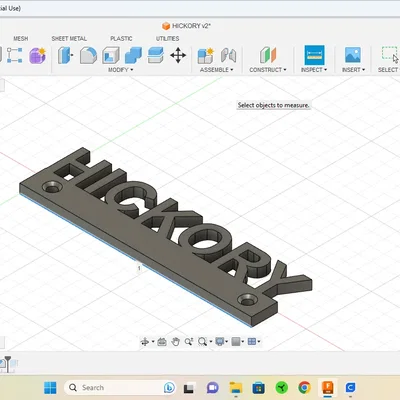Click the Joint tool icon
400x400 pixels.
point(229,55)
